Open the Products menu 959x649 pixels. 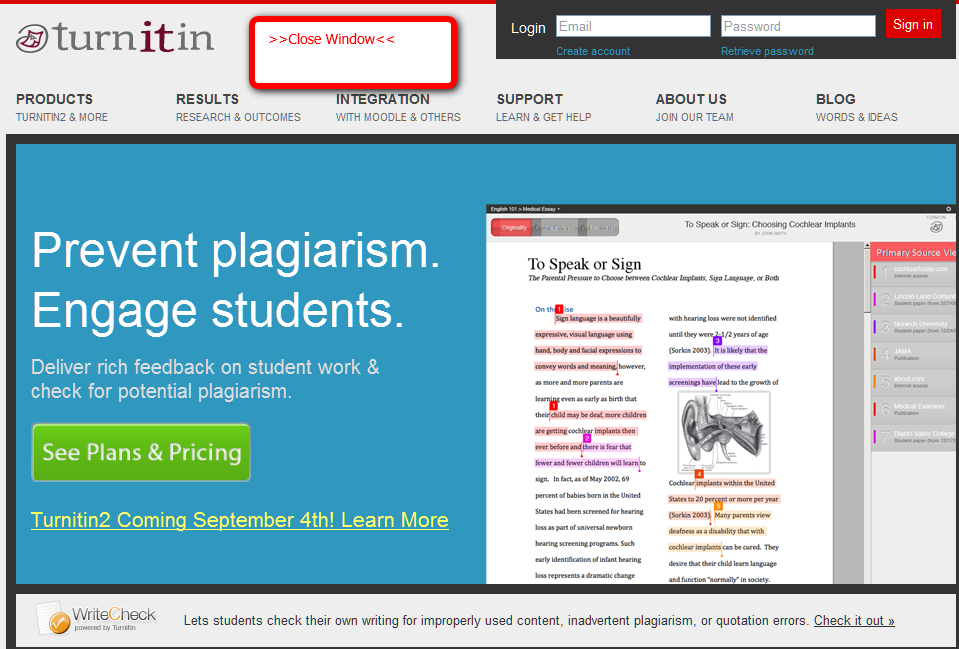(x=62, y=108)
